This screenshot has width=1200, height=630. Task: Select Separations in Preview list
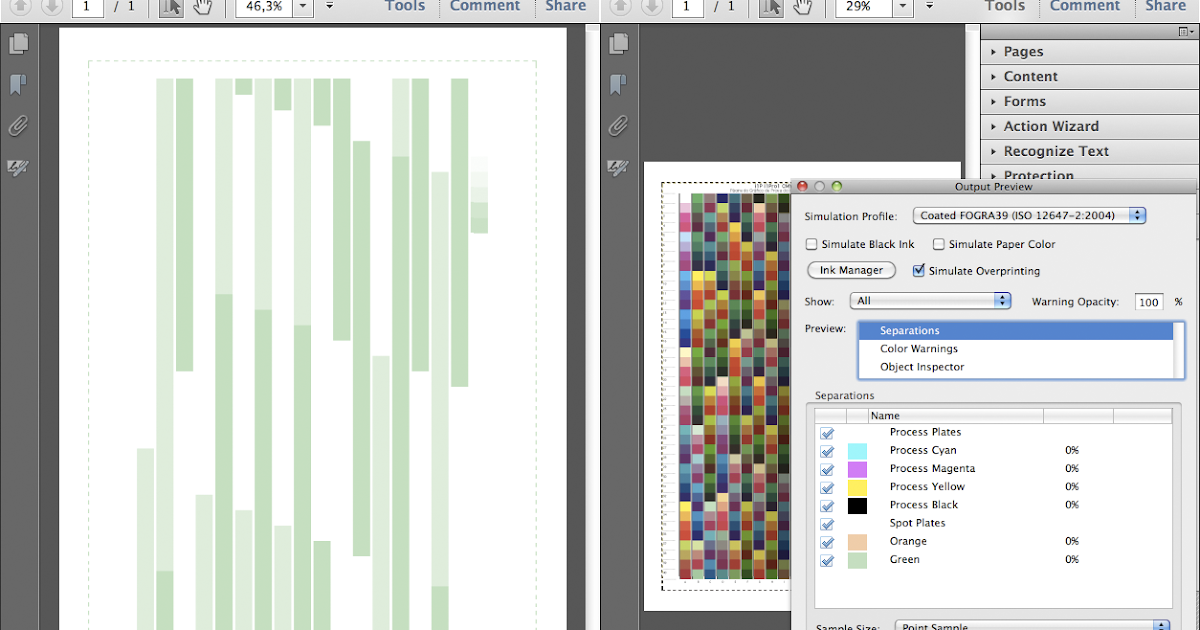(1015, 331)
